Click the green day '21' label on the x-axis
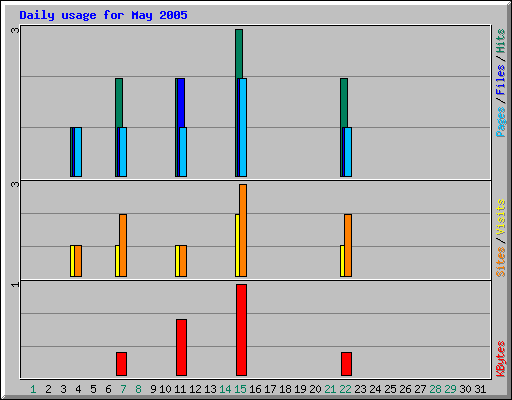Viewport: 512px width, 400px height. click(330, 389)
